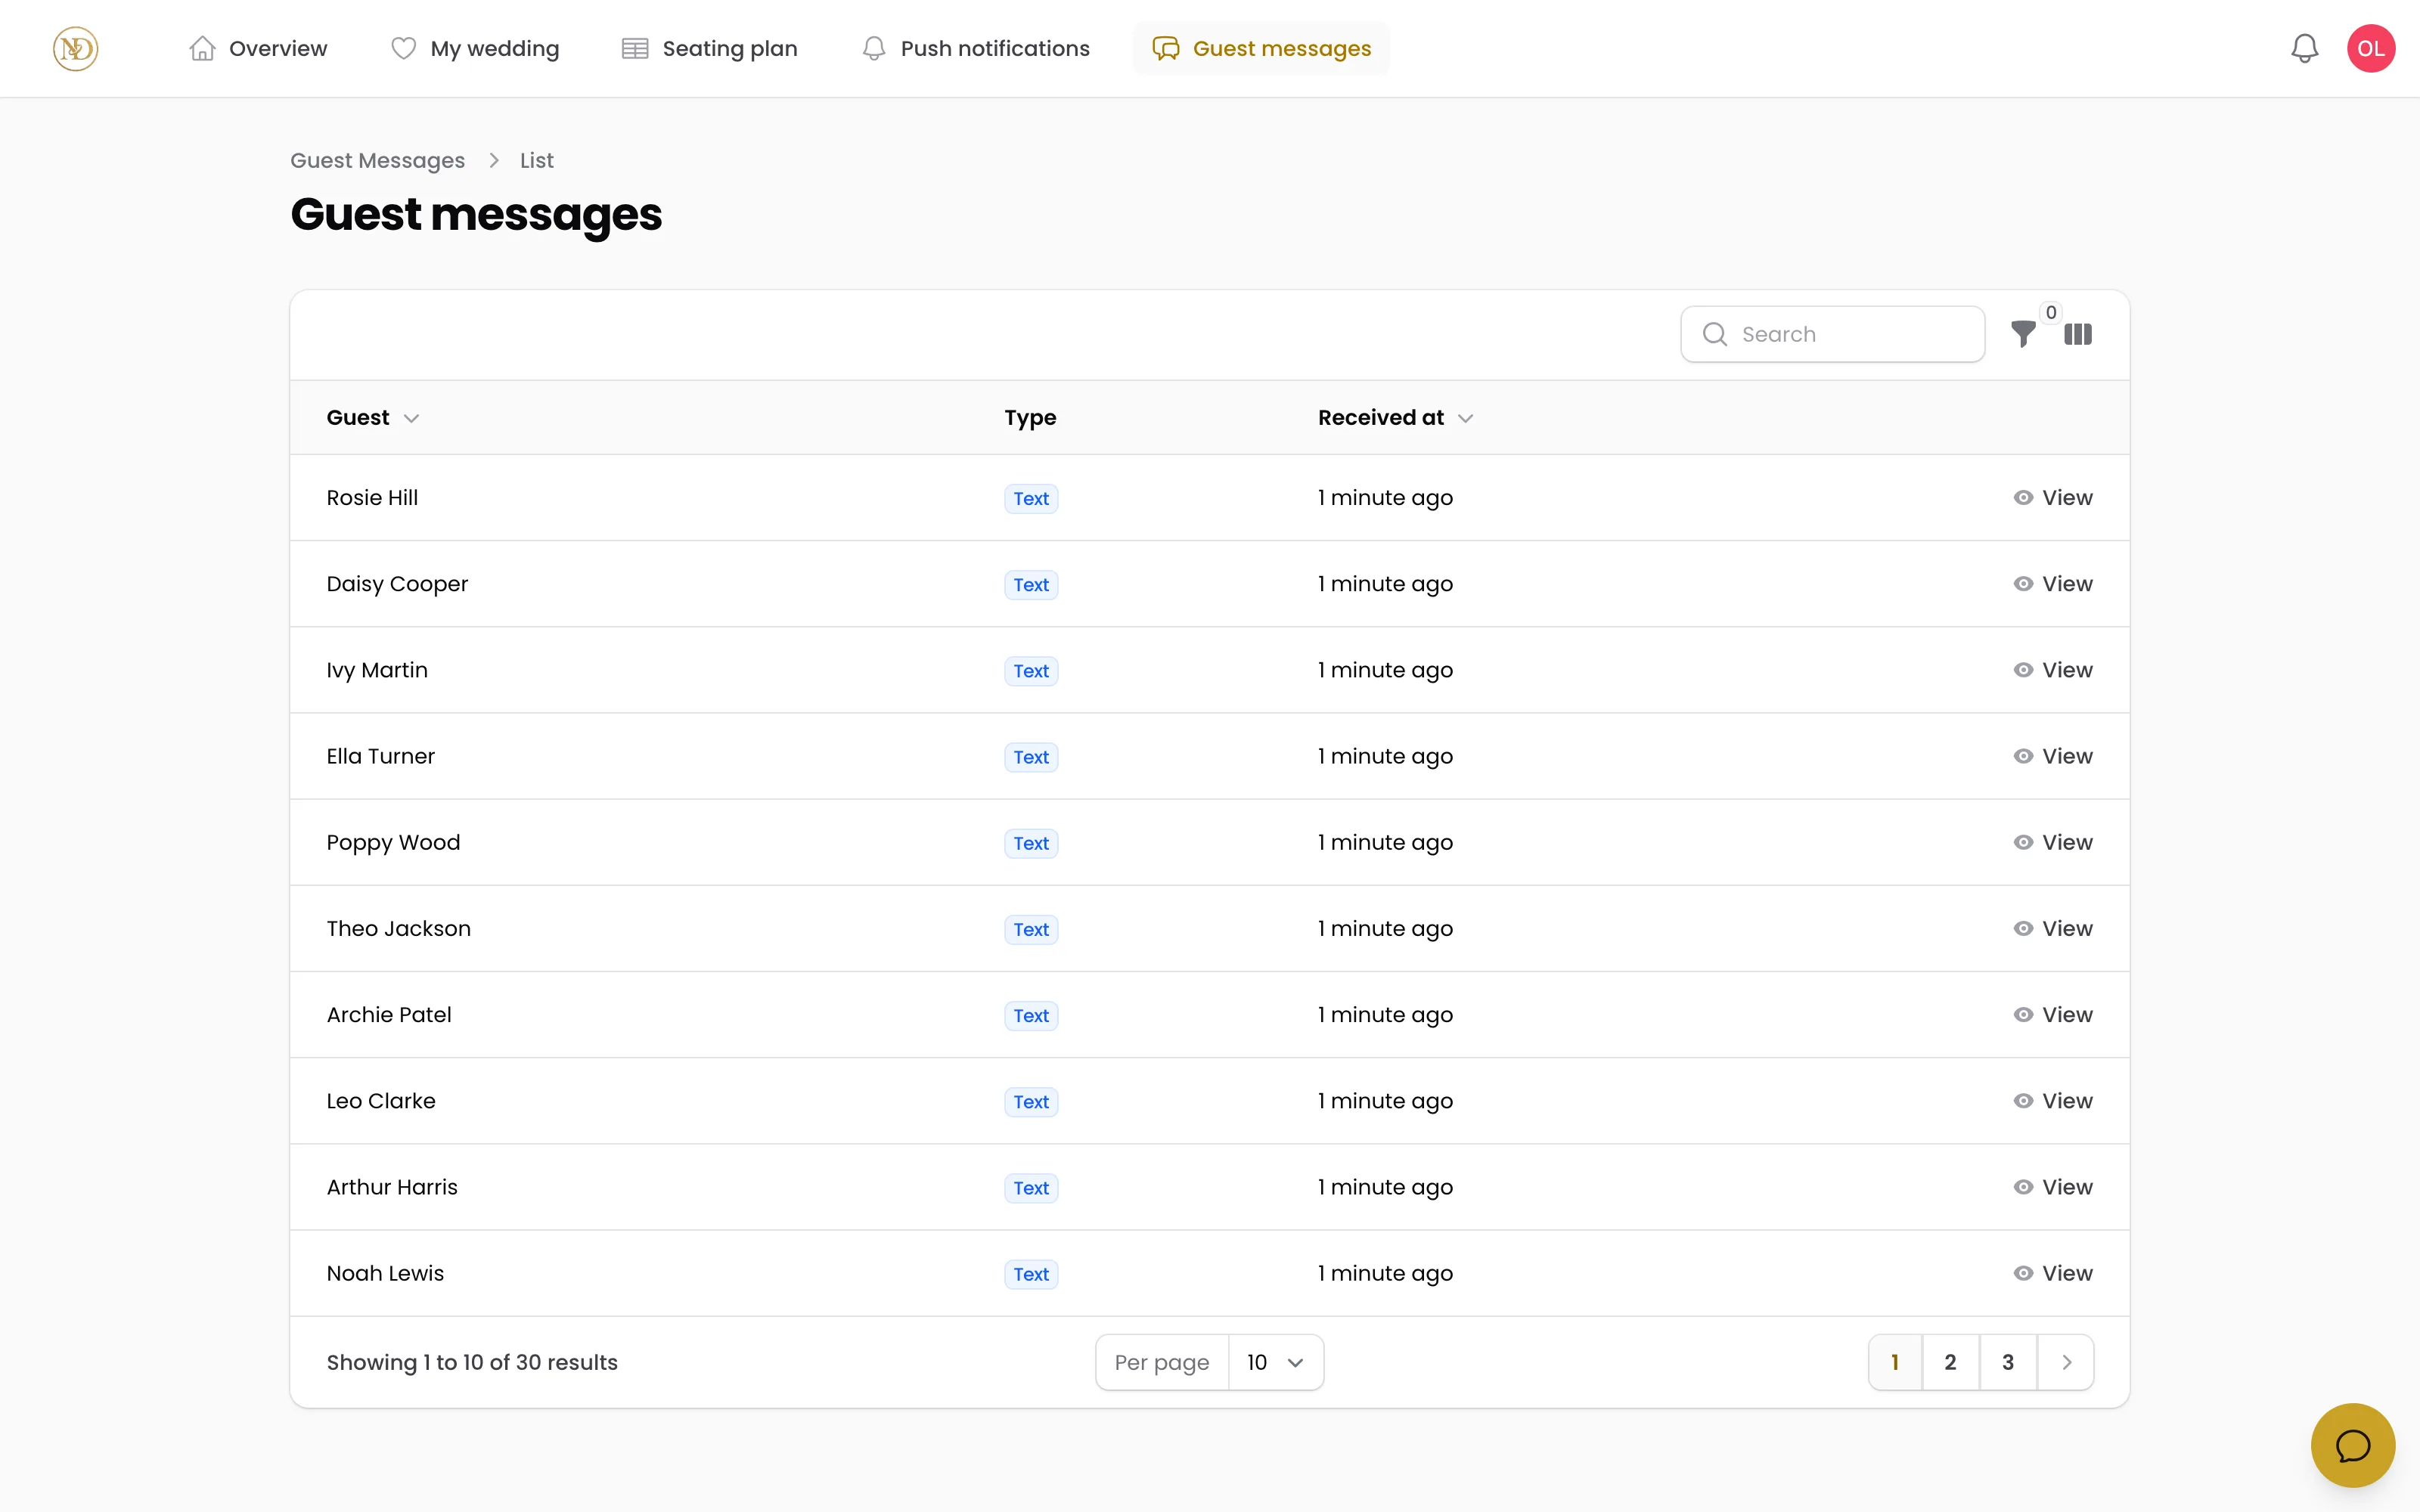Screen dimensions: 2420x1512
Task: View Archie Patel's message
Action: point(2052,1014)
